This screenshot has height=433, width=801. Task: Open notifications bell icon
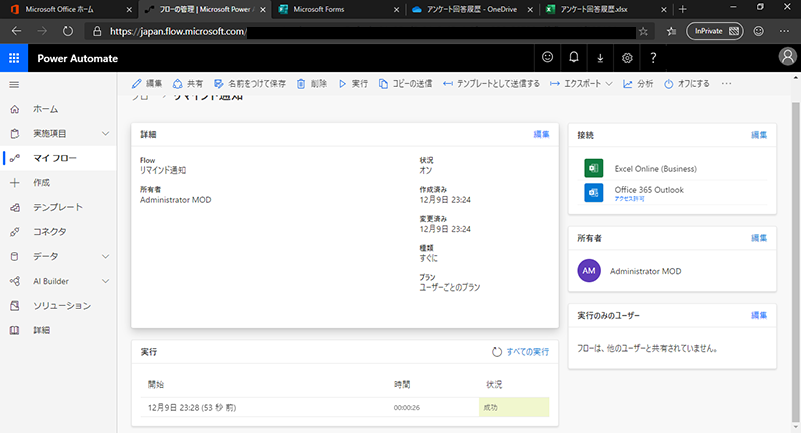pyautogui.click(x=574, y=58)
